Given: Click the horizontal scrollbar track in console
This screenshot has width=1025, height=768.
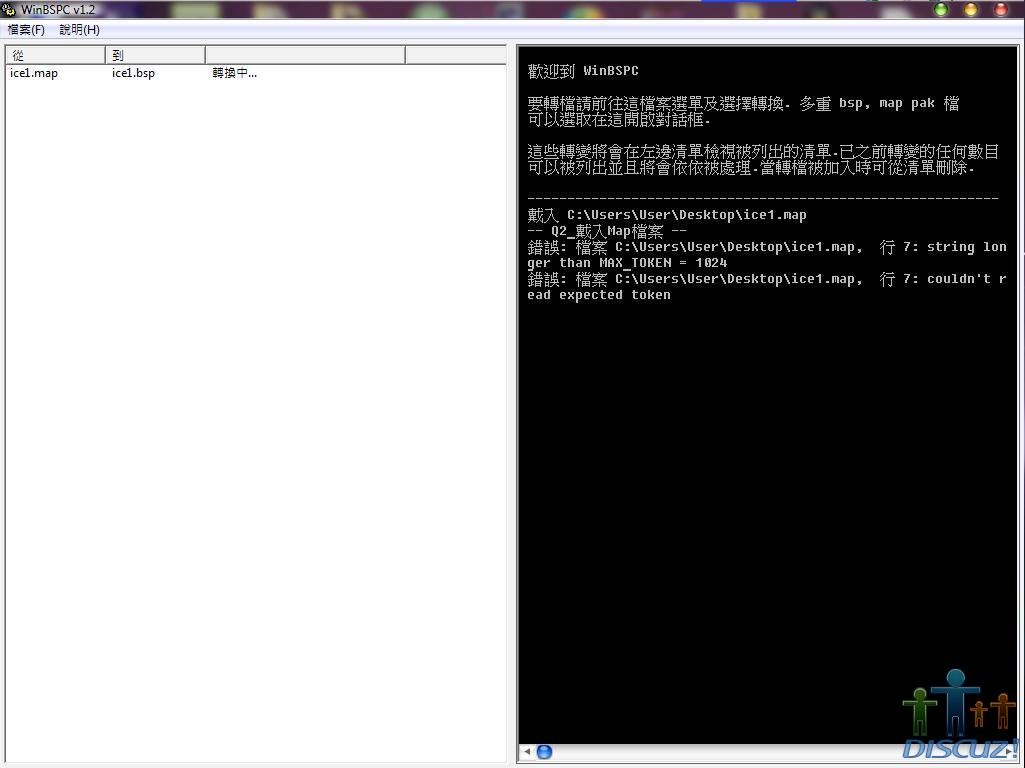Looking at the screenshot, I should tap(720, 752).
